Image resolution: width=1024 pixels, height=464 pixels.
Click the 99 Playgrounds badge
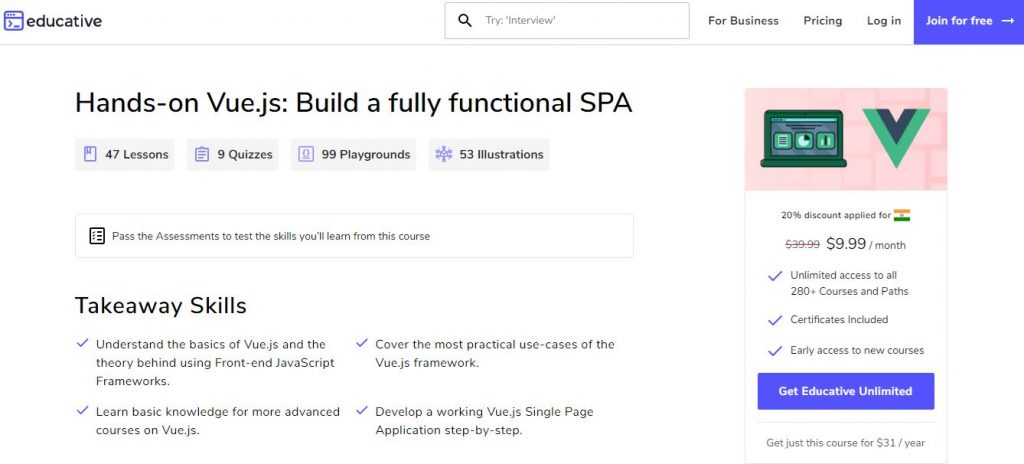point(354,154)
